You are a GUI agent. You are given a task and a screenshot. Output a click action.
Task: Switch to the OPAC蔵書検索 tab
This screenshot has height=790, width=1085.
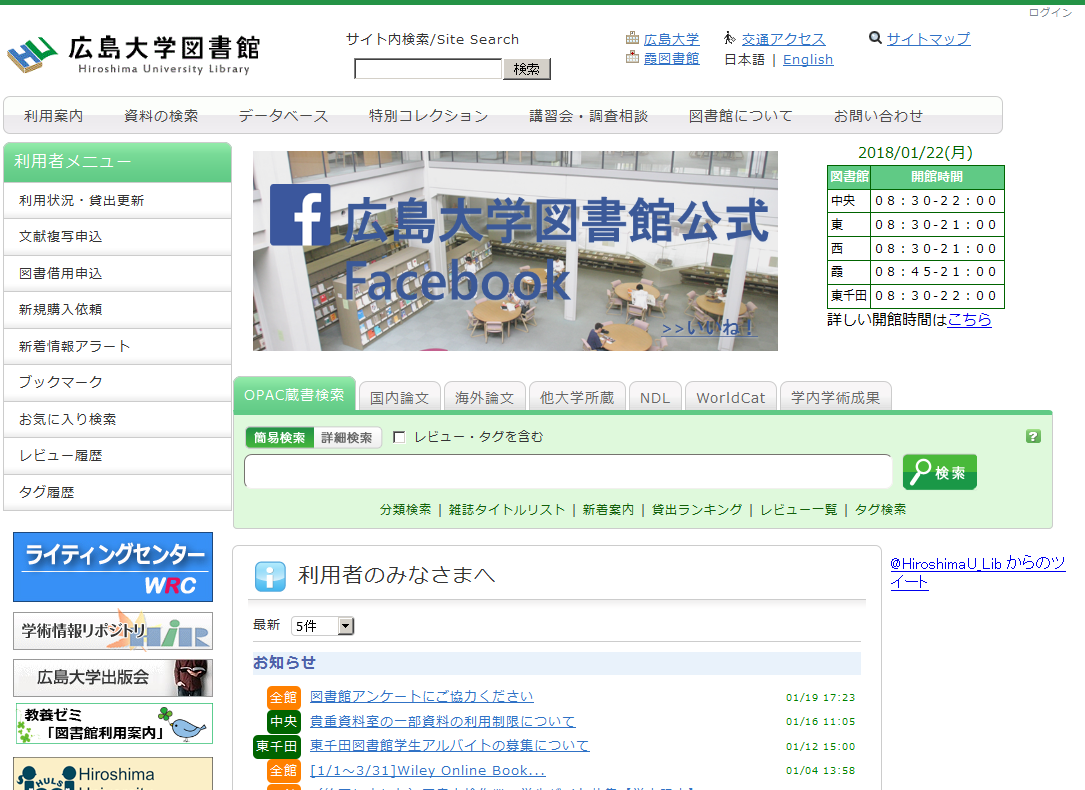(x=294, y=395)
